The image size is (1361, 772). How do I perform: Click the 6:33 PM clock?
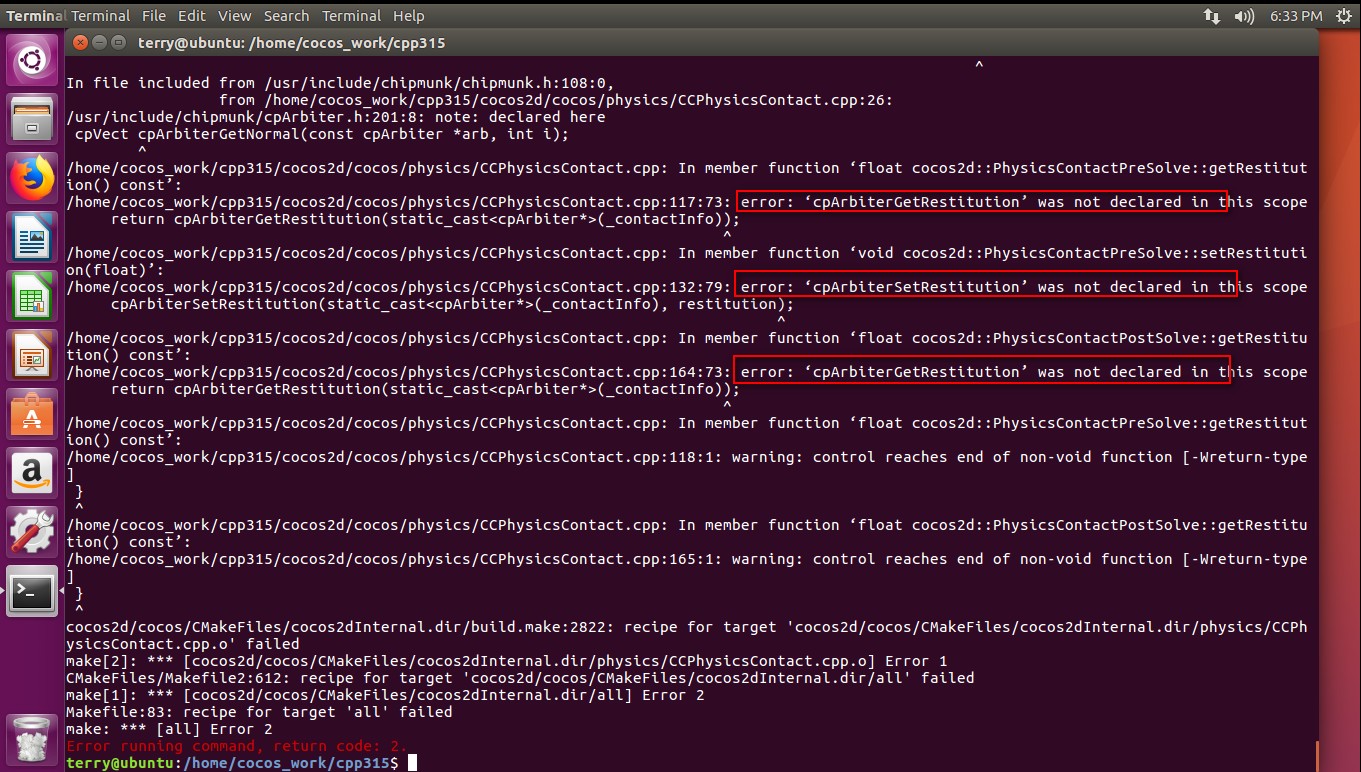coord(1296,16)
